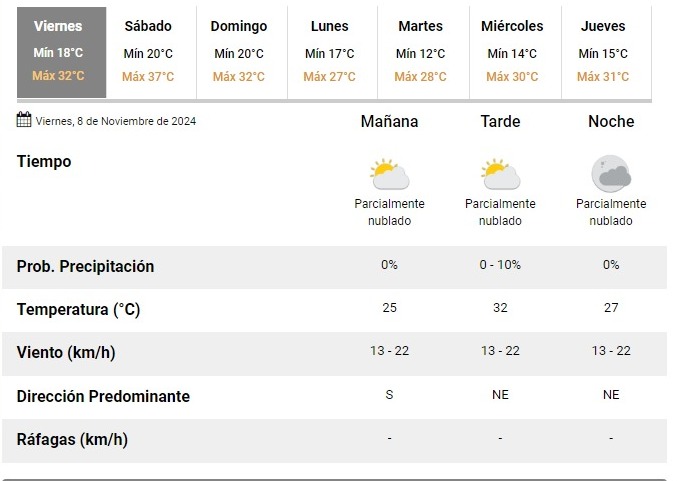686x481 pixels.
Task: Select the Lunes forecast tab
Action: point(330,51)
